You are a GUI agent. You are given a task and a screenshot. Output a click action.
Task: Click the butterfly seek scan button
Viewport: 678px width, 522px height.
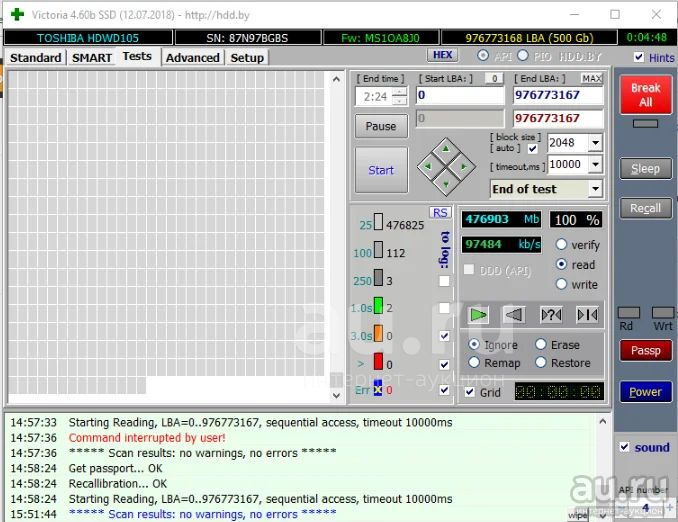pos(588,315)
